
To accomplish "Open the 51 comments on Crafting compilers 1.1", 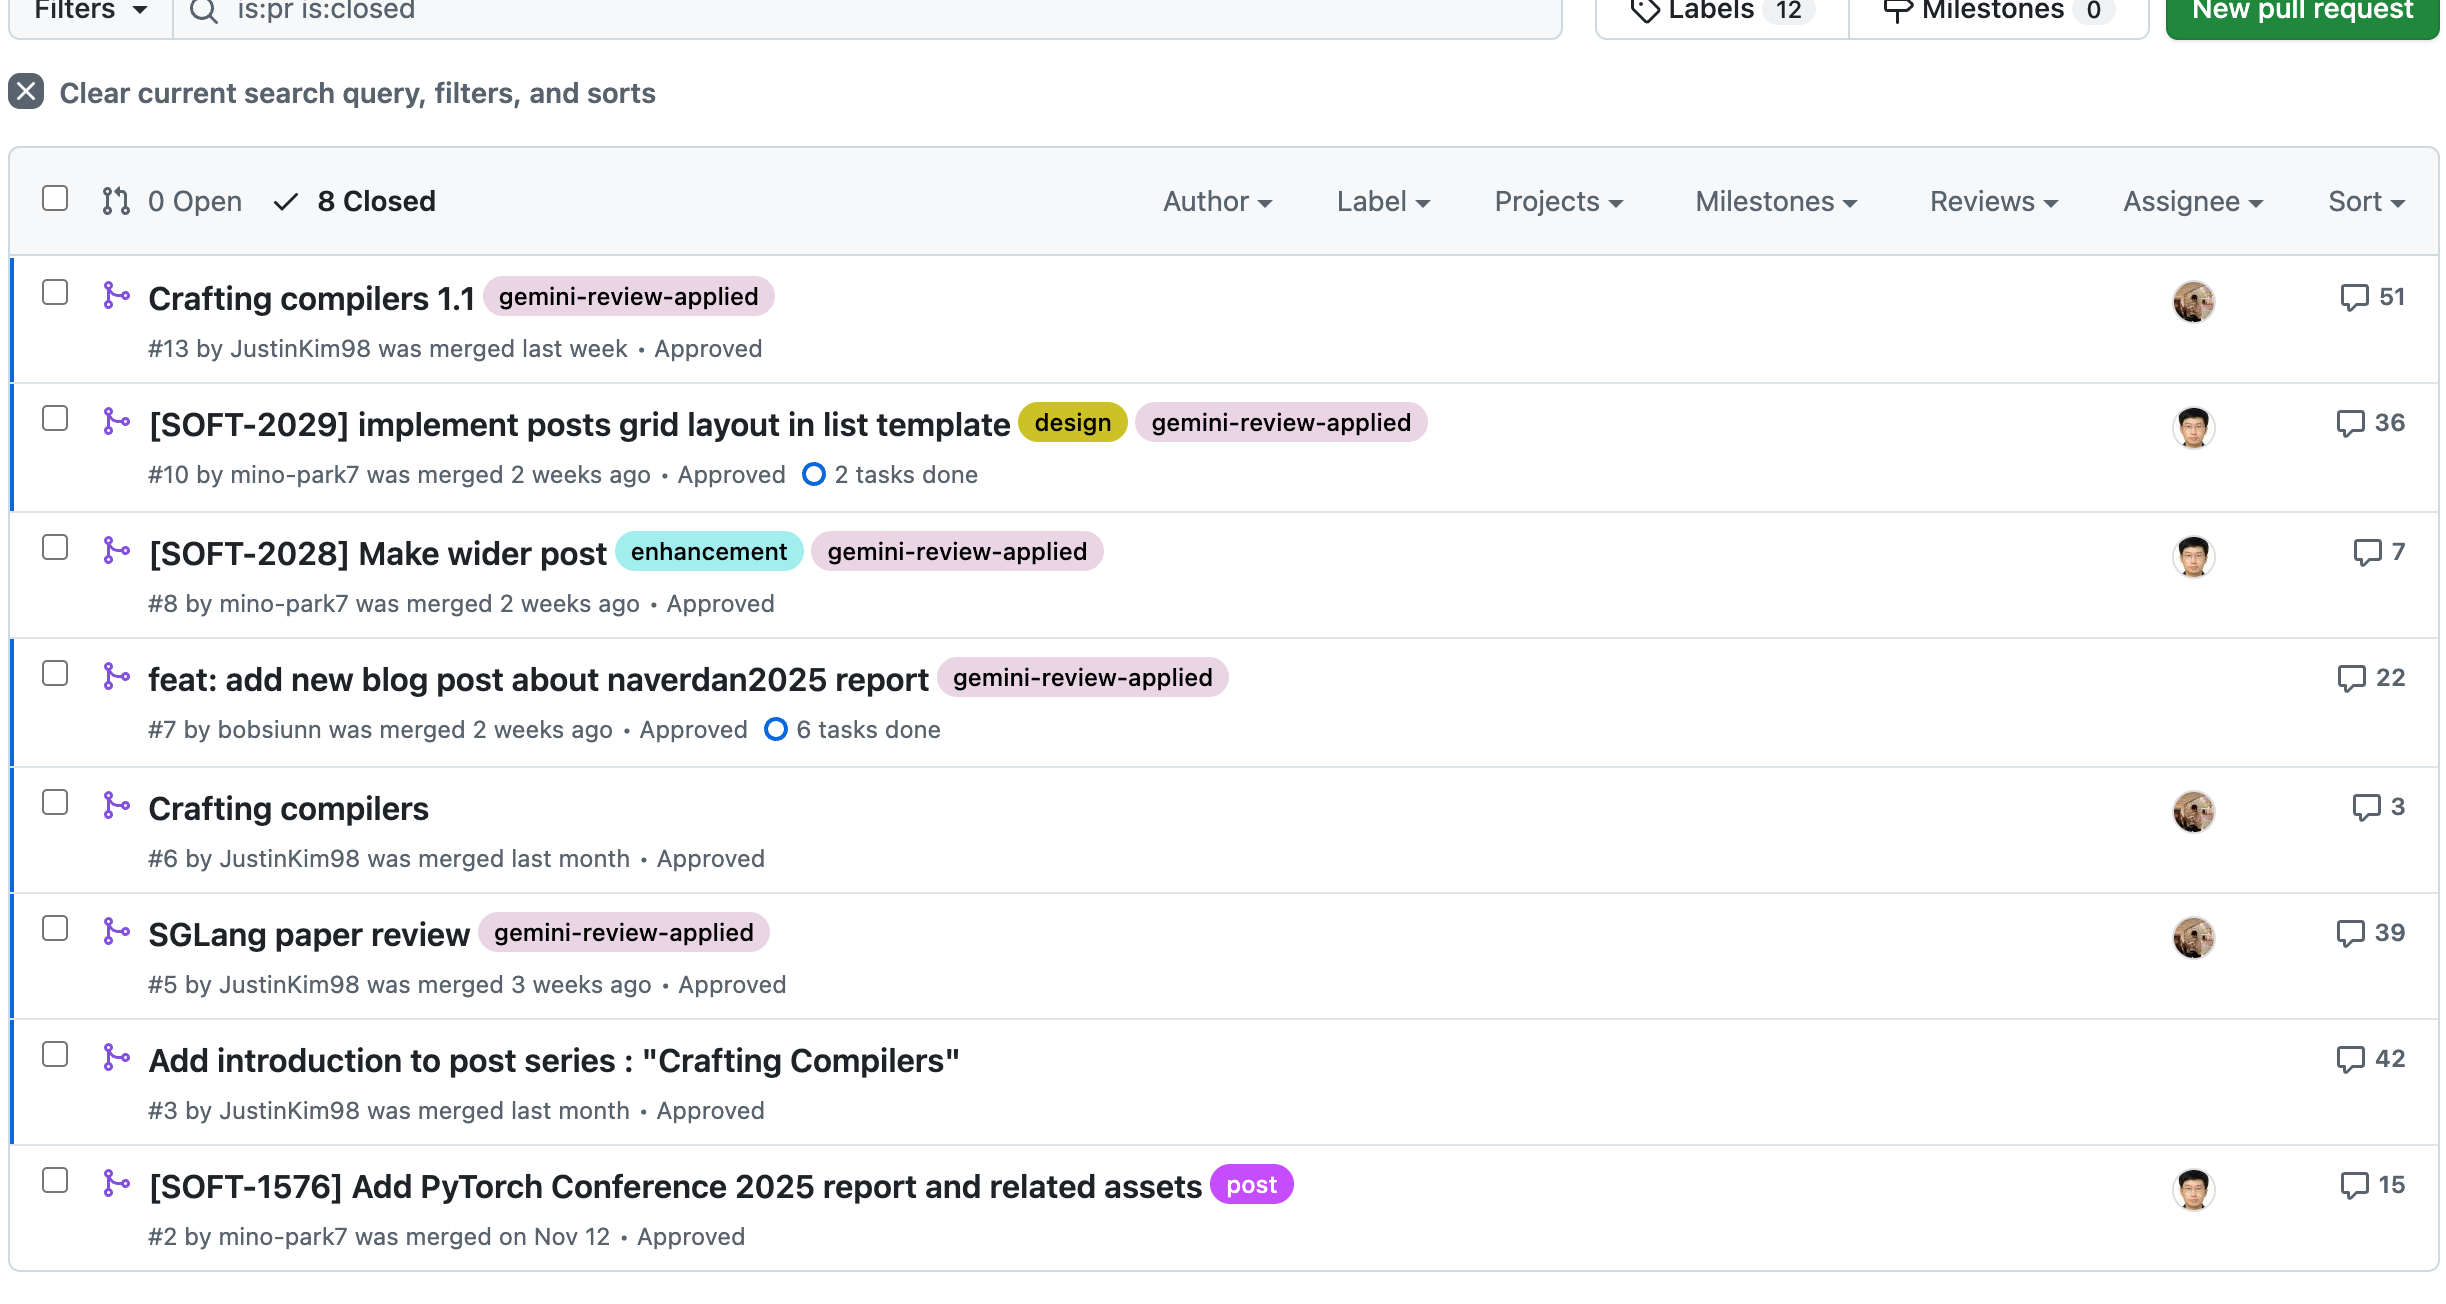I will [x=2374, y=297].
